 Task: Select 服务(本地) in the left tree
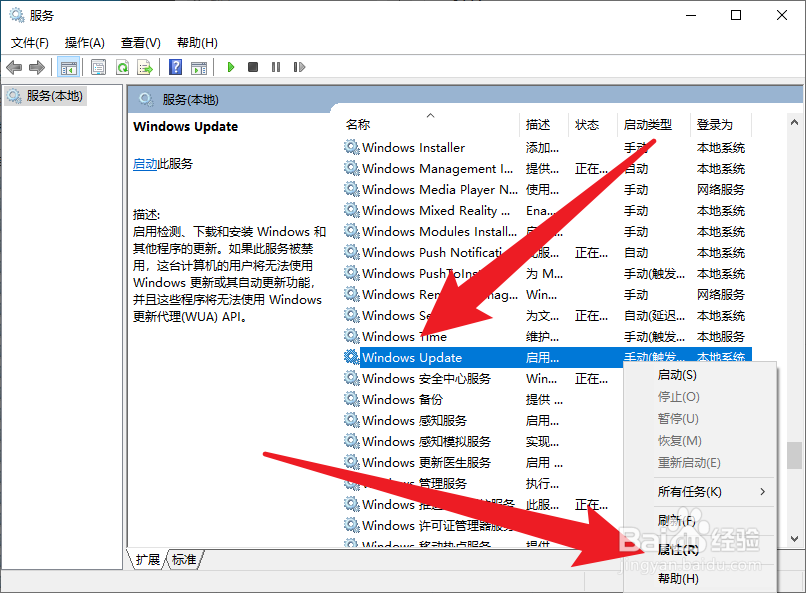coord(45,96)
